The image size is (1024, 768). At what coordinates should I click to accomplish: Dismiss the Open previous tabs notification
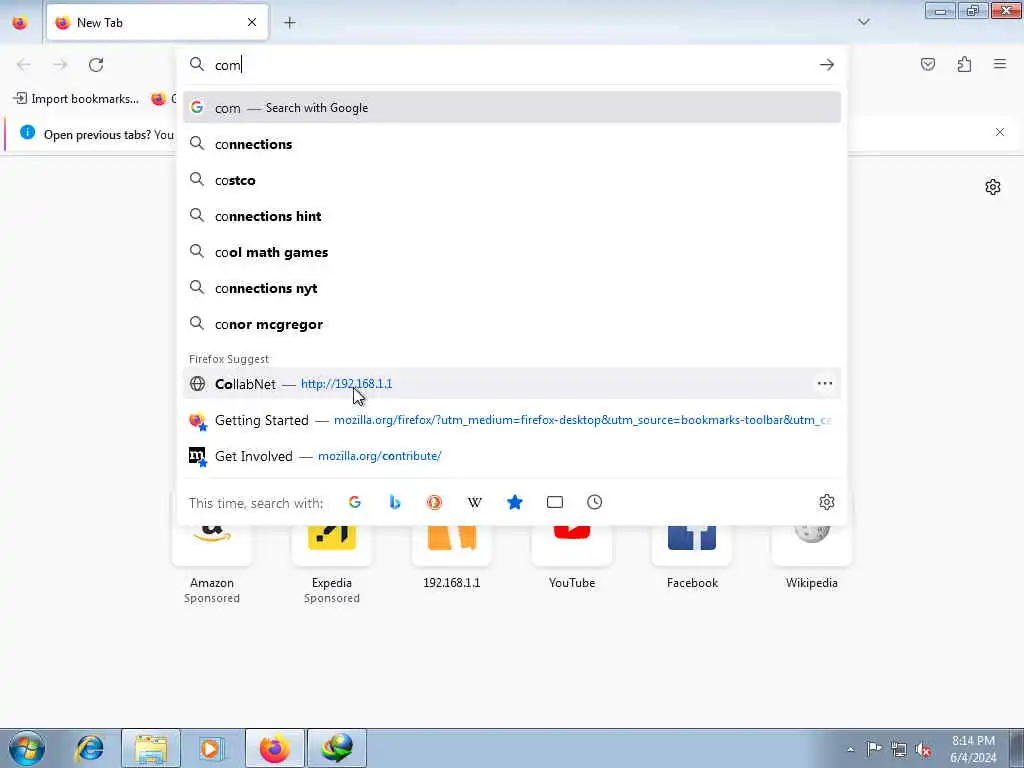pyautogui.click(x=1000, y=133)
